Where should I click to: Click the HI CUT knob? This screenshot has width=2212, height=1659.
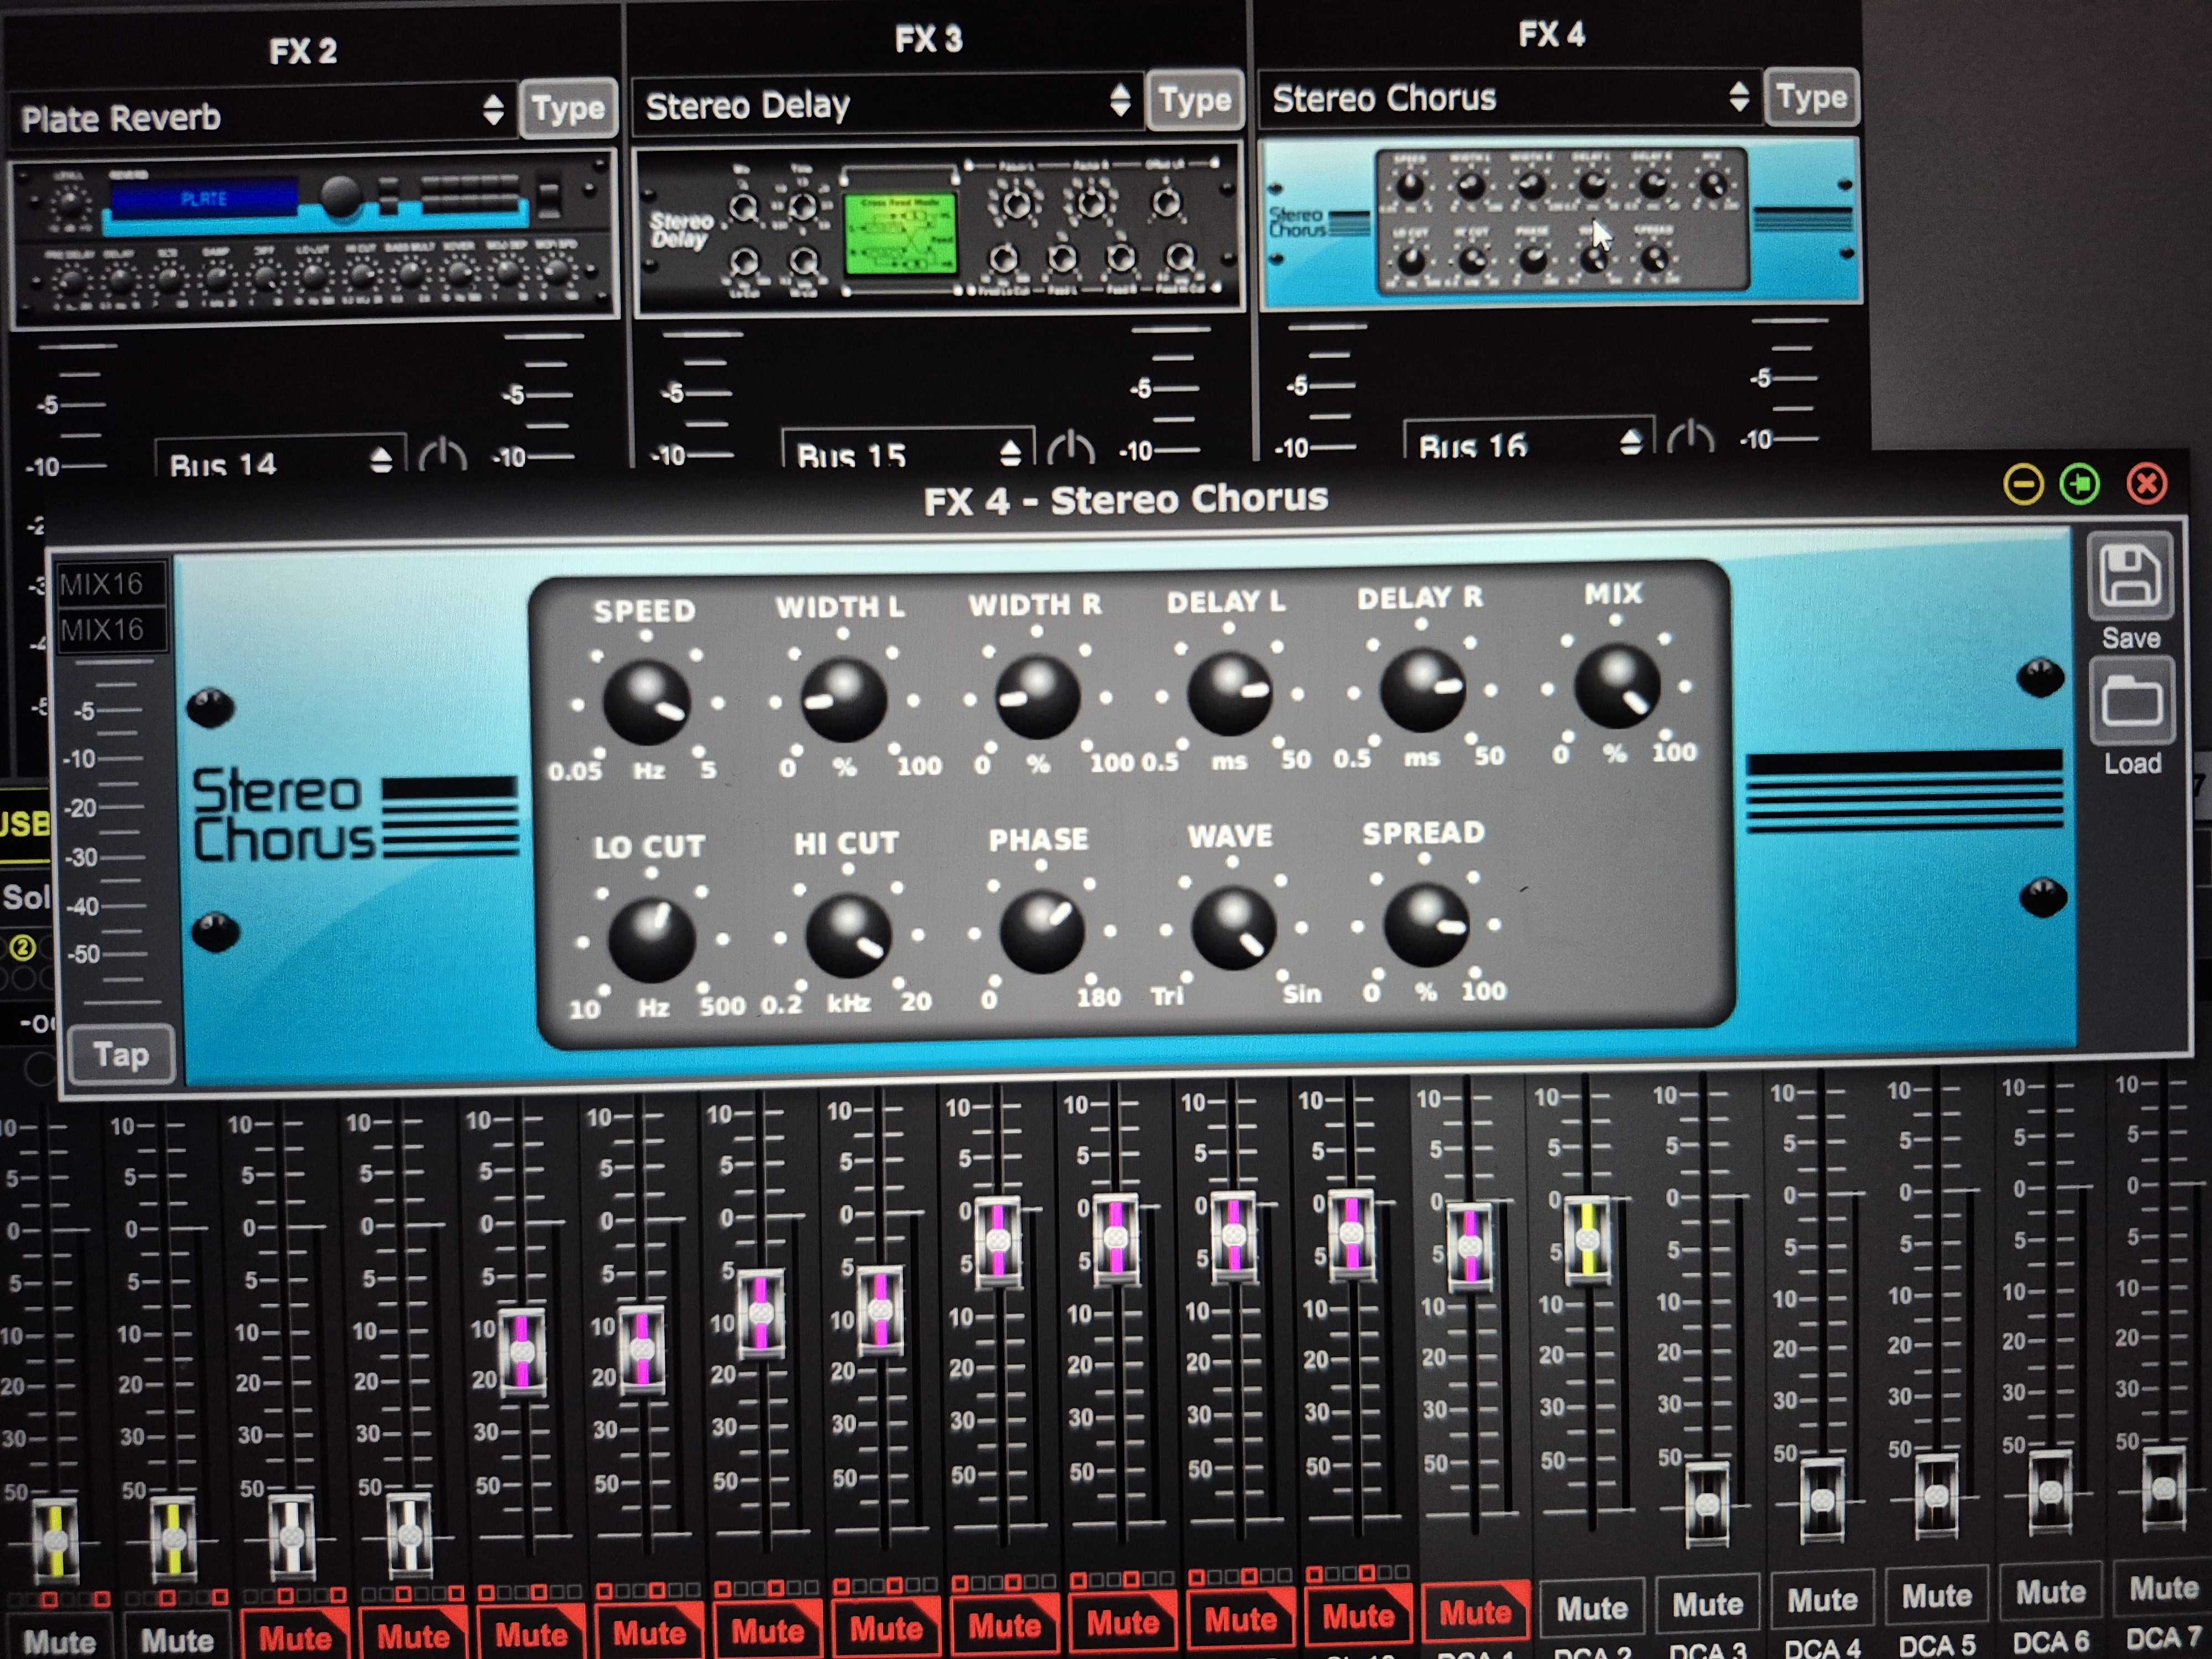pyautogui.click(x=848, y=936)
